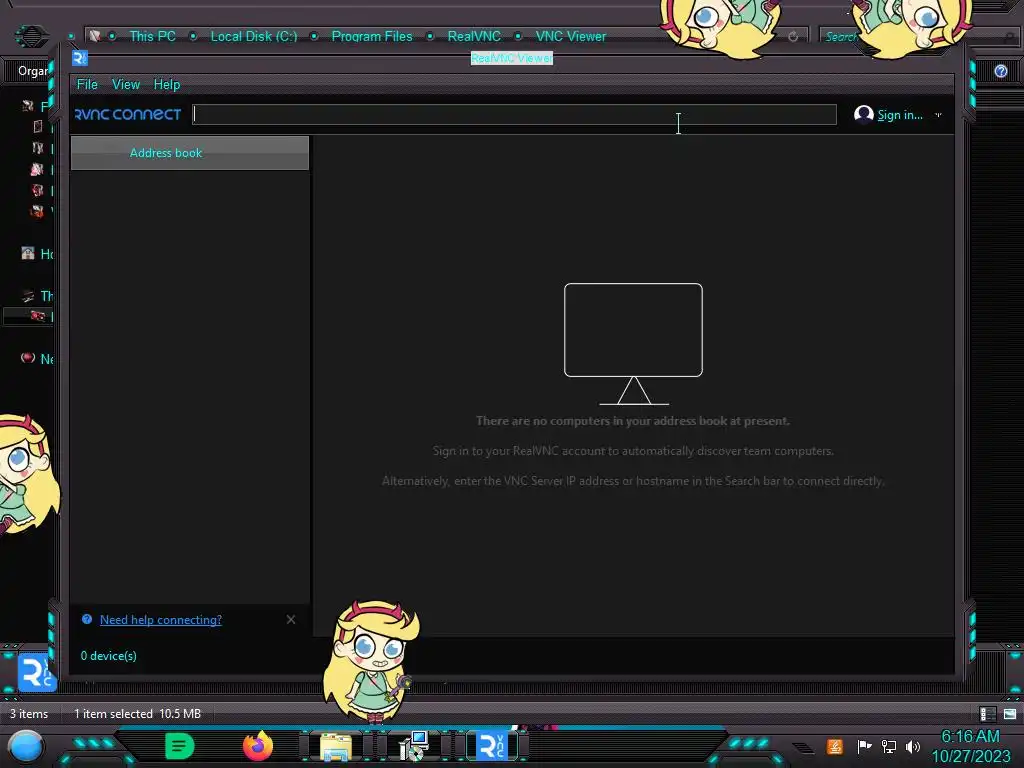Click the '3 items' Explorer status text
The image size is (1024, 768).
[29, 714]
